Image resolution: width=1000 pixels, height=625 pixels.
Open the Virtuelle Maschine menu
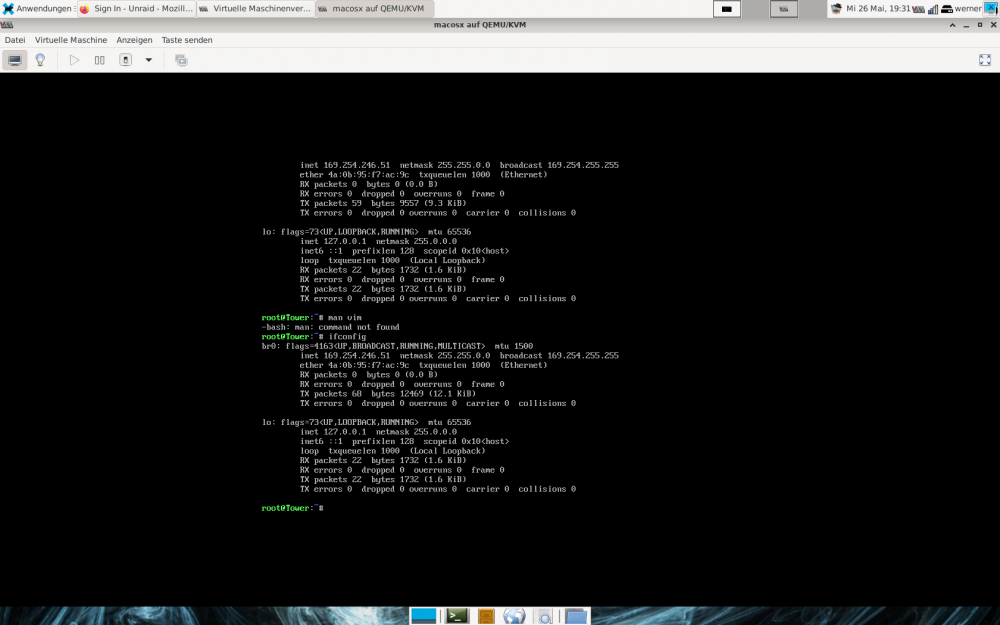(x=71, y=40)
